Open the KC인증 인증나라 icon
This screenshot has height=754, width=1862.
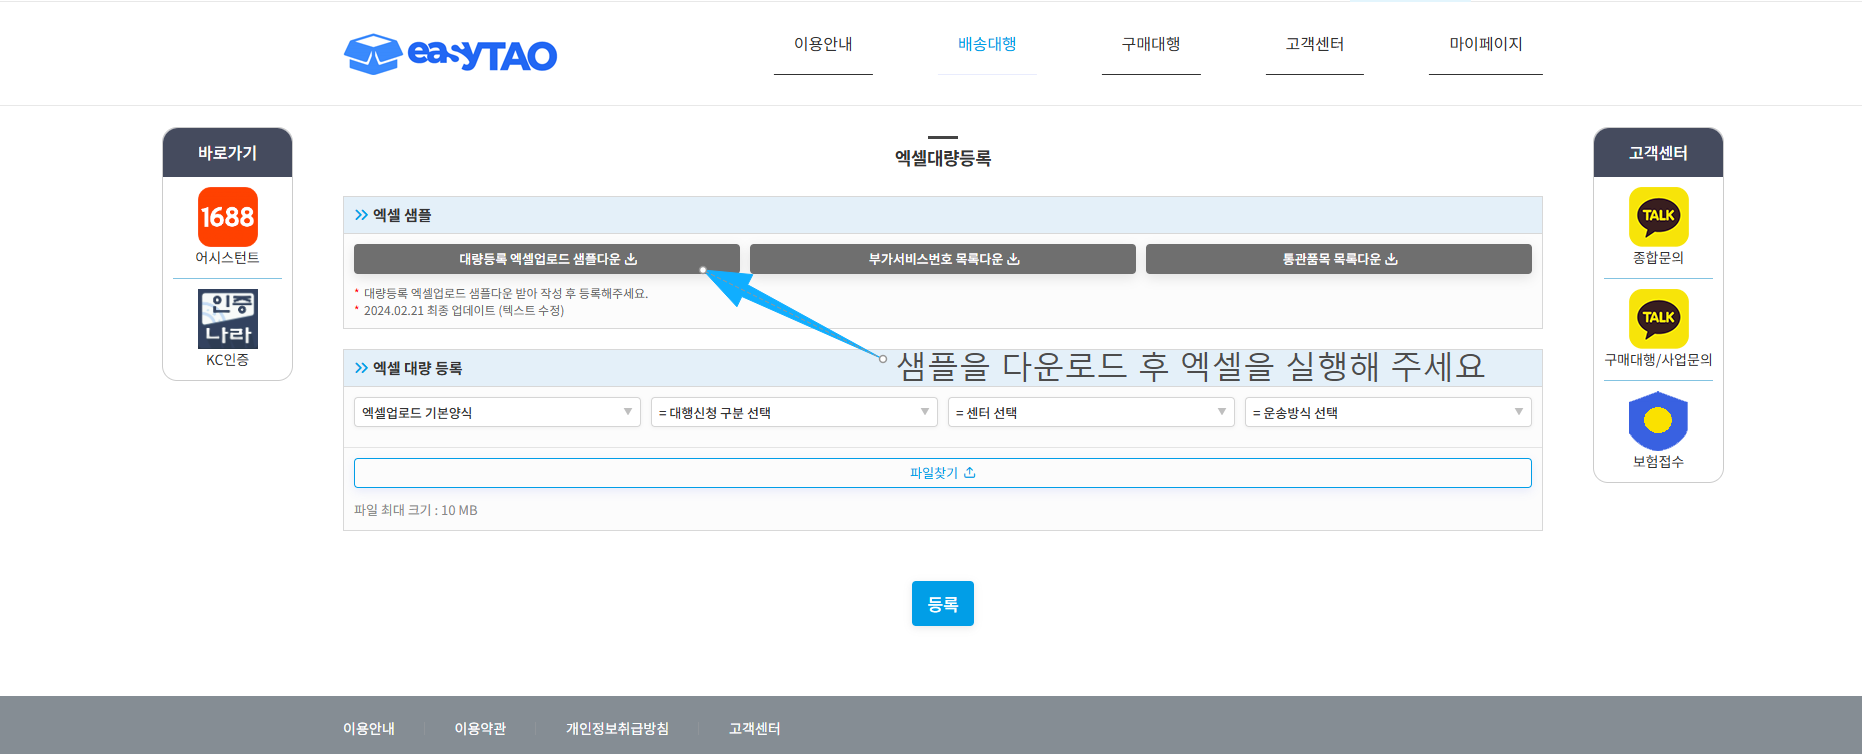point(228,319)
